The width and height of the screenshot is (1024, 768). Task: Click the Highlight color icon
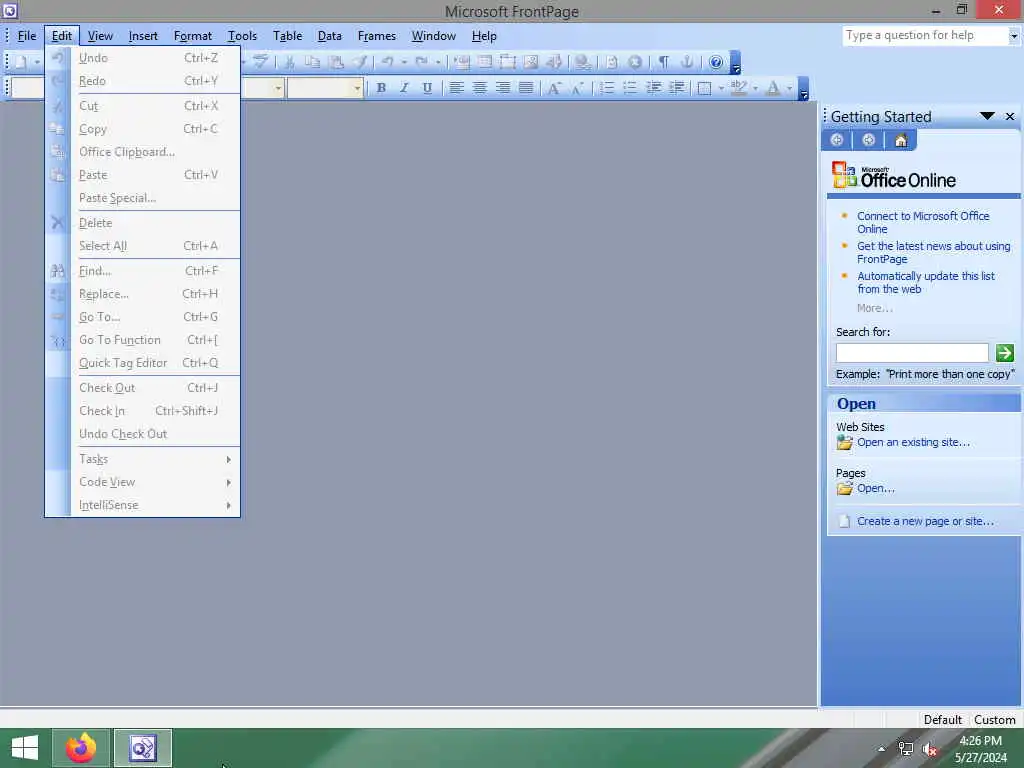739,88
